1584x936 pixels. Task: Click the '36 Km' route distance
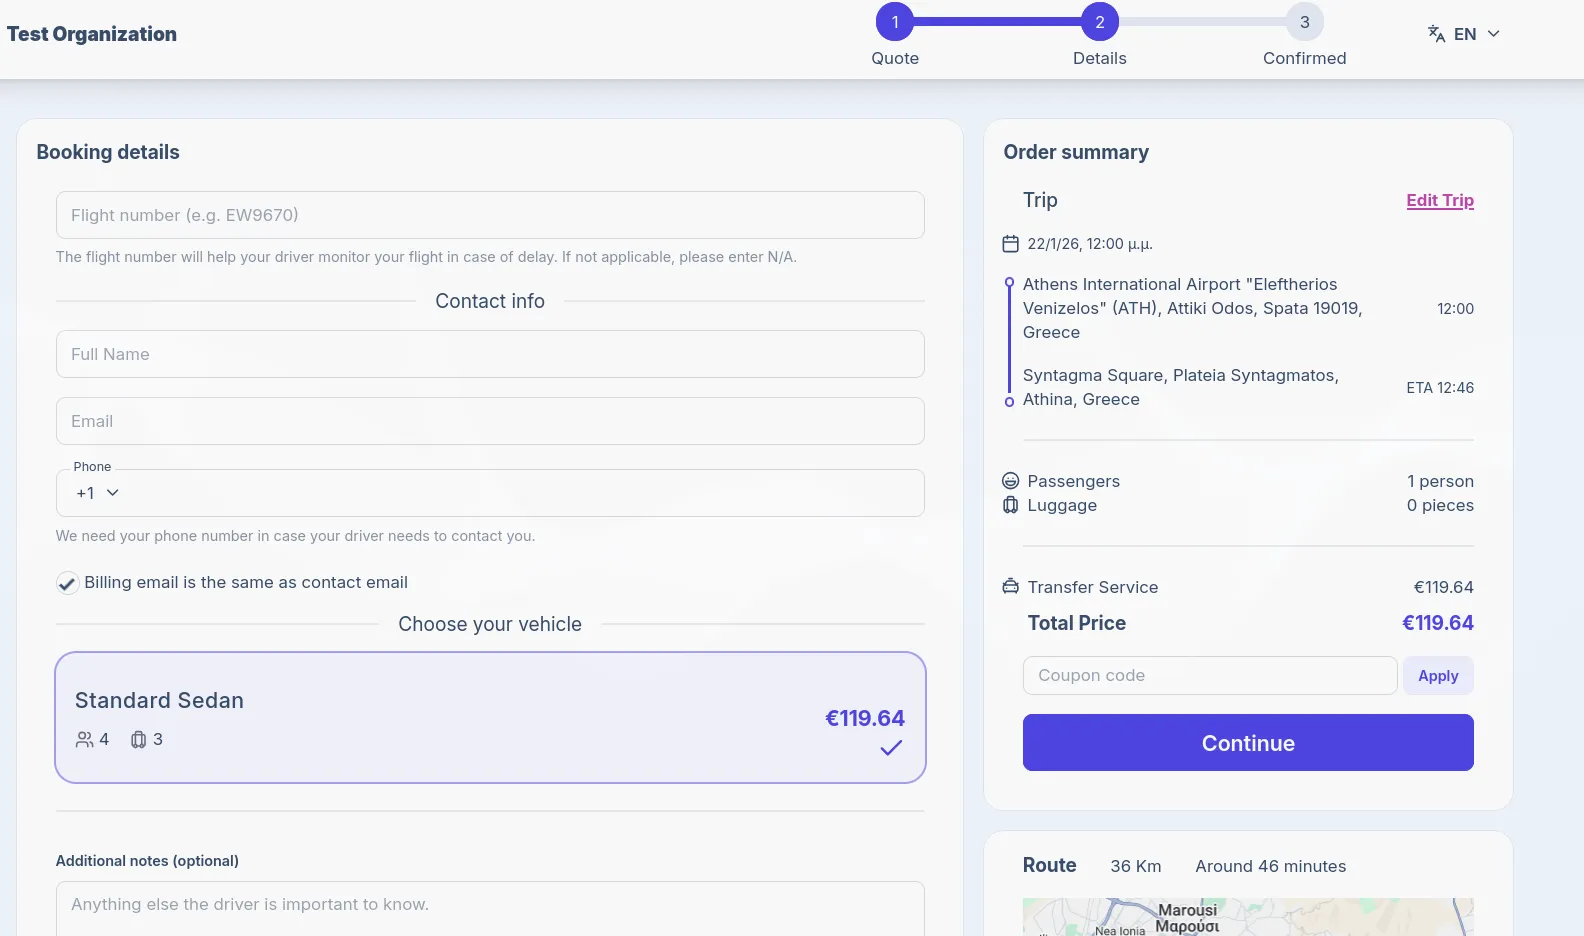coord(1136,866)
